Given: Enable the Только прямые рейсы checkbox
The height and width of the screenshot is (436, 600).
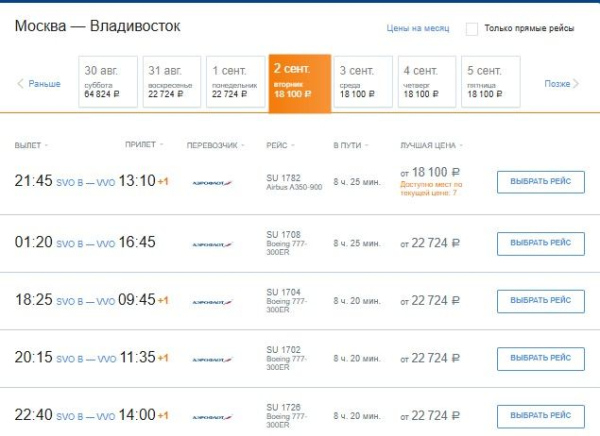Looking at the screenshot, I should coord(472,29).
